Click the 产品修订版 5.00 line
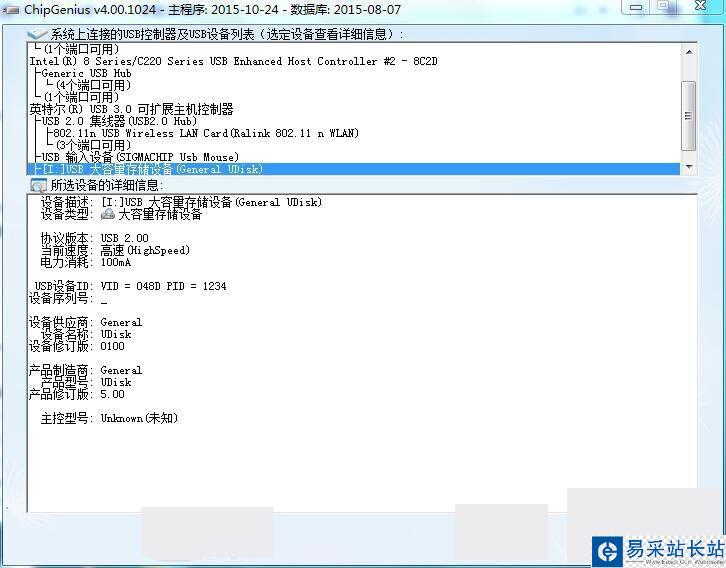The width and height of the screenshot is (726, 568). point(77,394)
